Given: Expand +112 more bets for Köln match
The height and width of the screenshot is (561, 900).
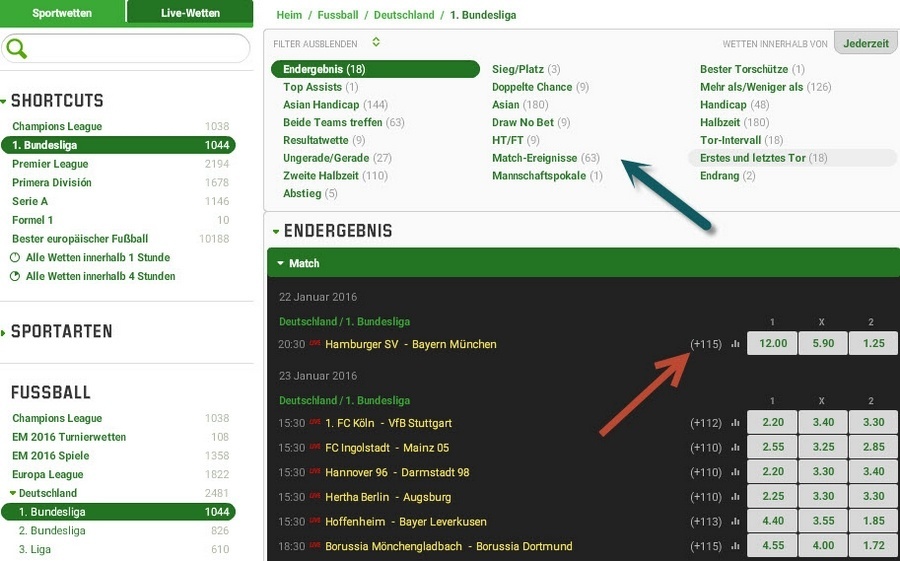Looking at the screenshot, I should pos(706,423).
